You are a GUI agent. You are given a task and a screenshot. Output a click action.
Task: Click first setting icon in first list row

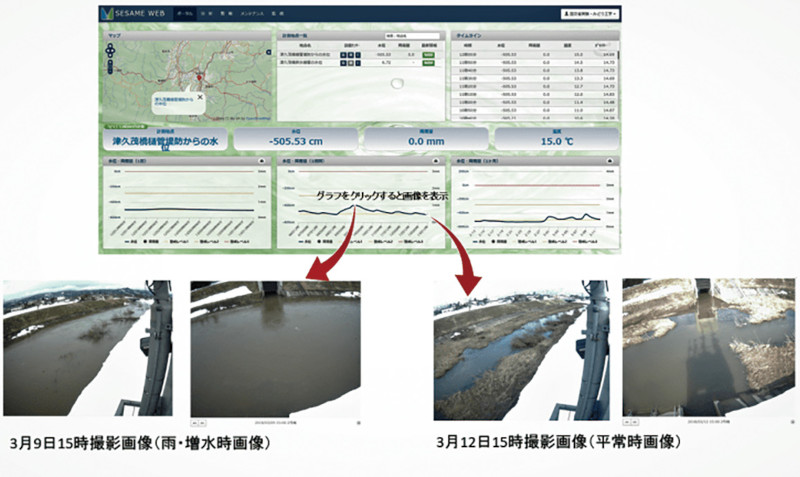click(x=344, y=55)
